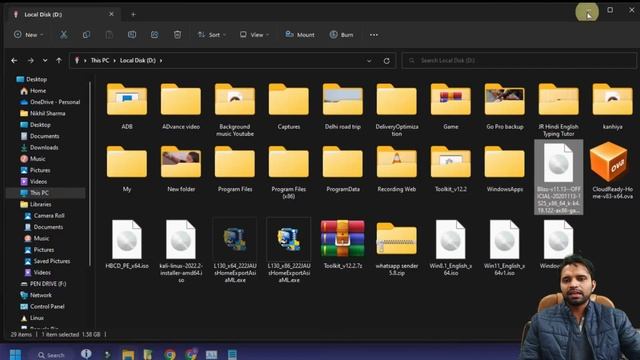
Task: Select the Game folder
Action: 451,107
